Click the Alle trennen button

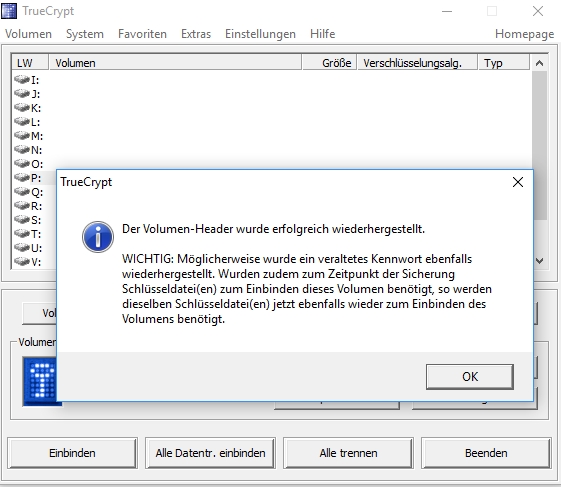click(x=348, y=453)
